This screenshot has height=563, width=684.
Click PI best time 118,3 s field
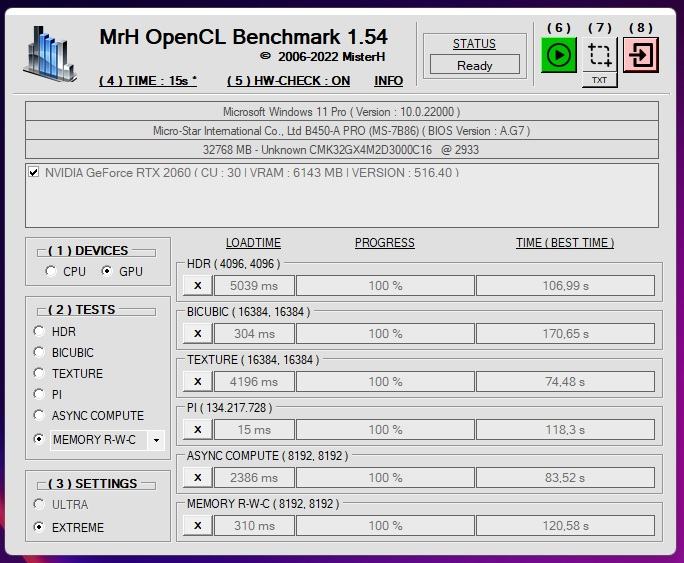[565, 430]
